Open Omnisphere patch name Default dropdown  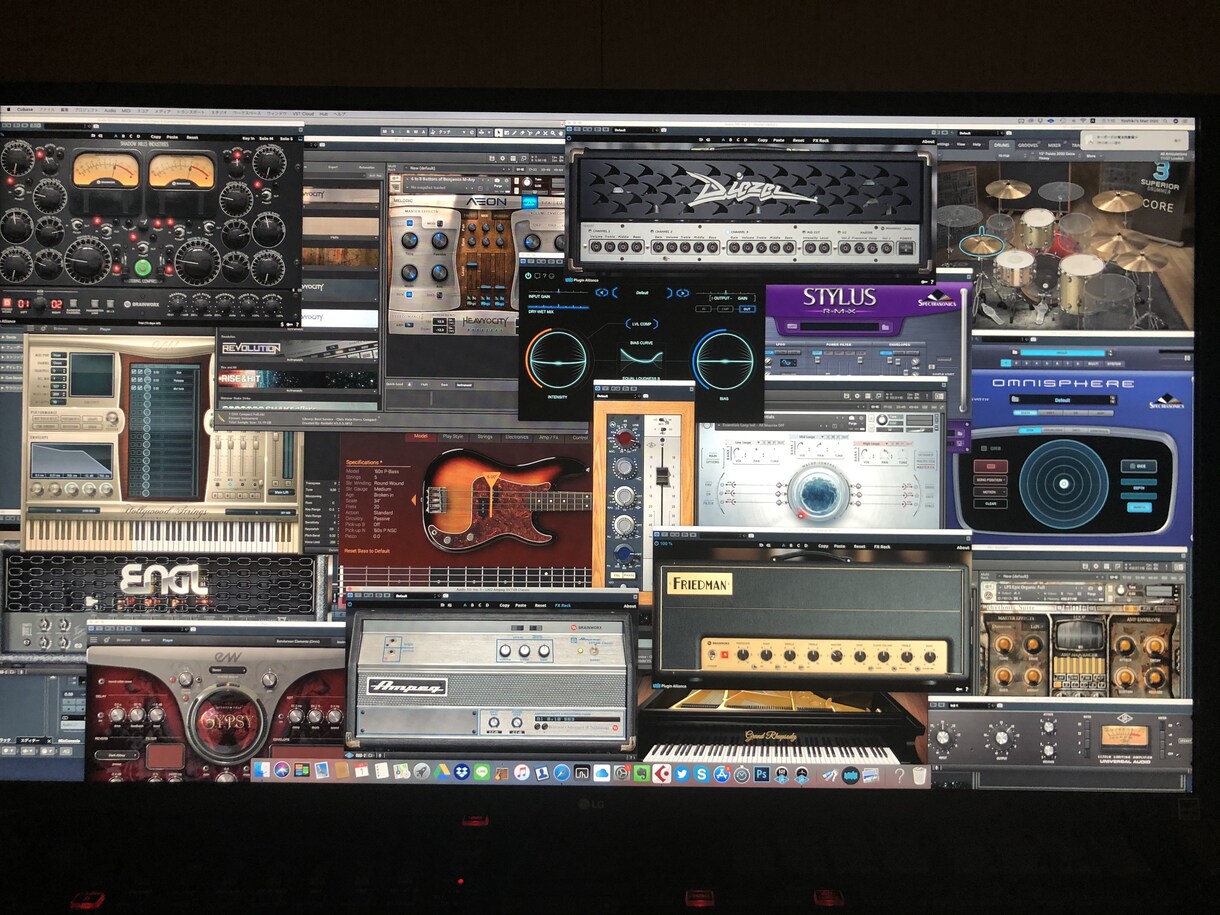click(x=1063, y=400)
